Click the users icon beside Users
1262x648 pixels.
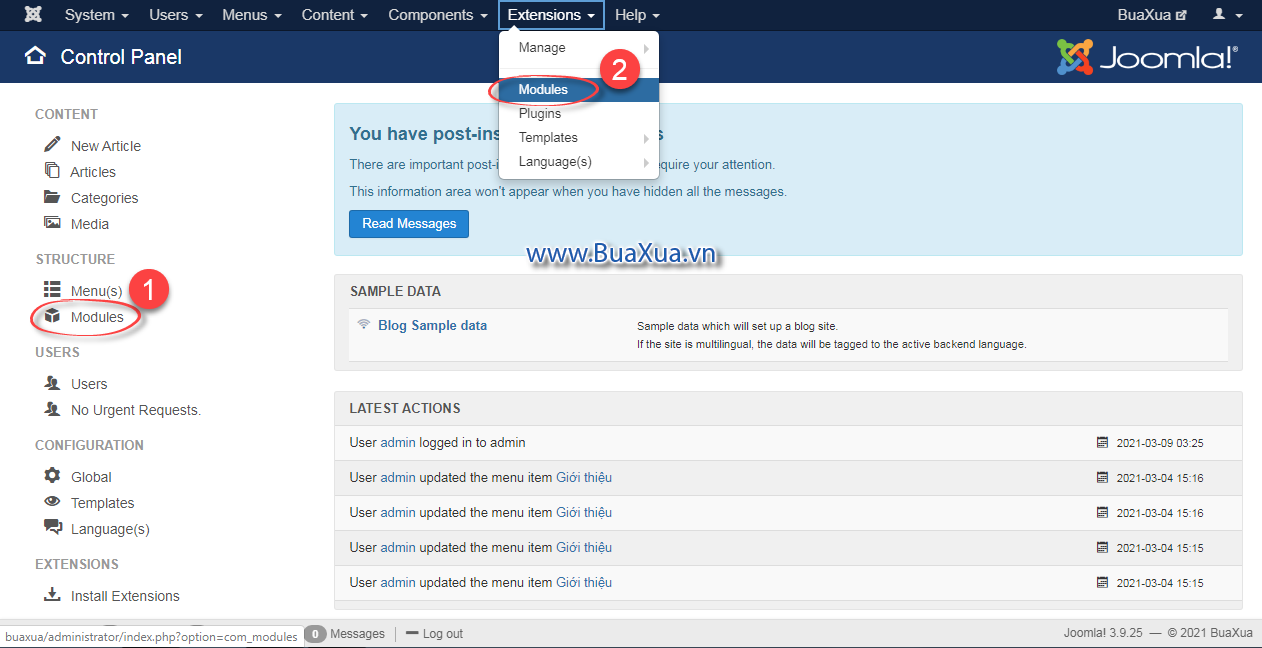52,383
